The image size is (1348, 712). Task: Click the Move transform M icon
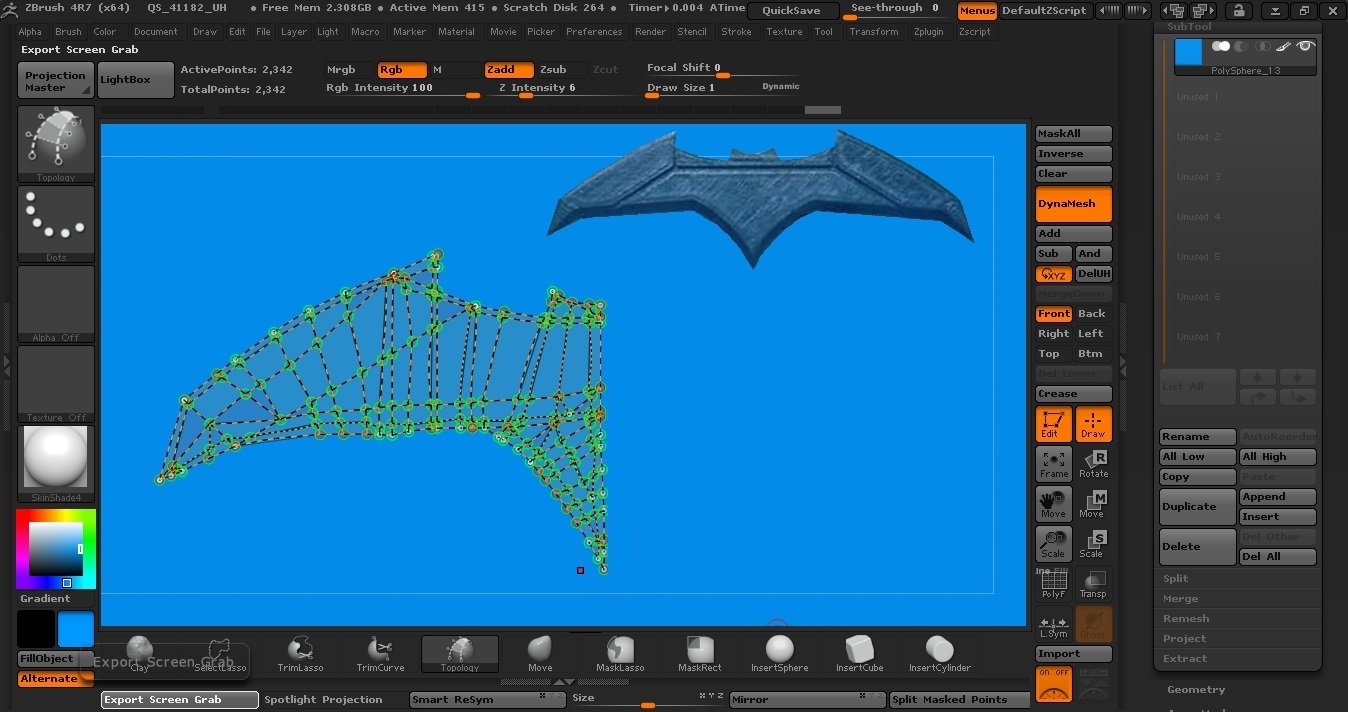[x=1094, y=504]
